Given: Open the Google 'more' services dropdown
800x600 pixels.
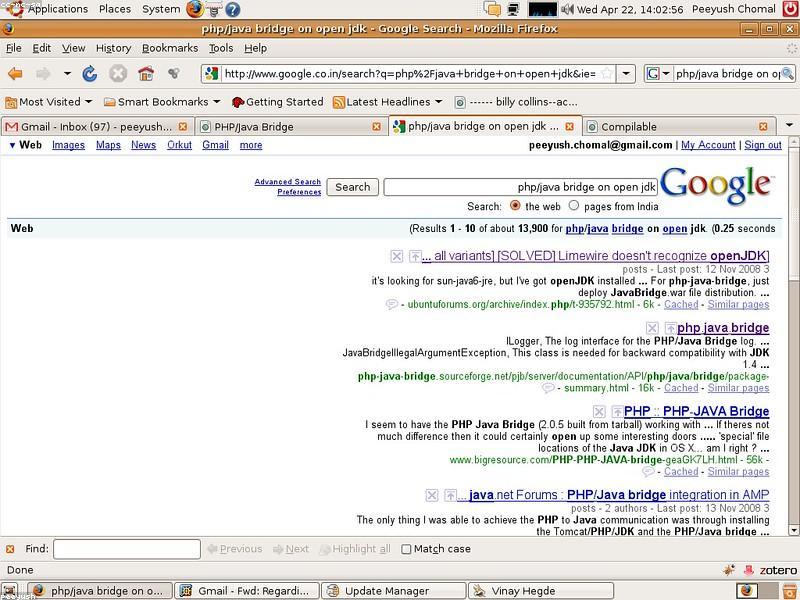Looking at the screenshot, I should [x=251, y=145].
